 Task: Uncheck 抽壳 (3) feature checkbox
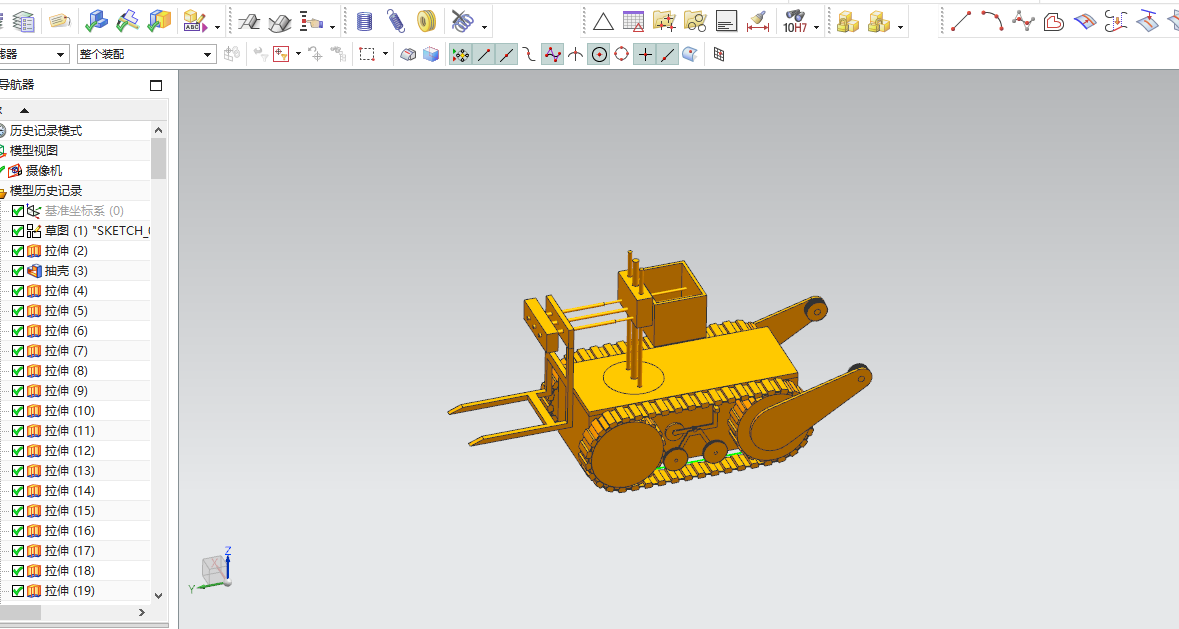[x=18, y=271]
